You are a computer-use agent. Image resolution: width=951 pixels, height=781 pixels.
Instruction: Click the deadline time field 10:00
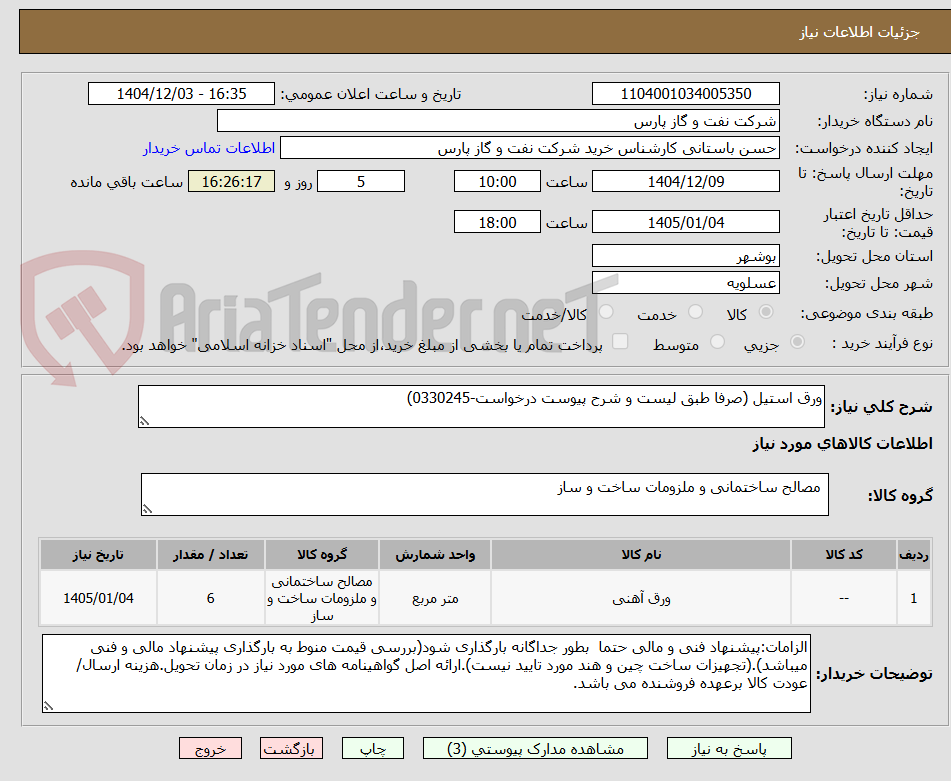497,181
